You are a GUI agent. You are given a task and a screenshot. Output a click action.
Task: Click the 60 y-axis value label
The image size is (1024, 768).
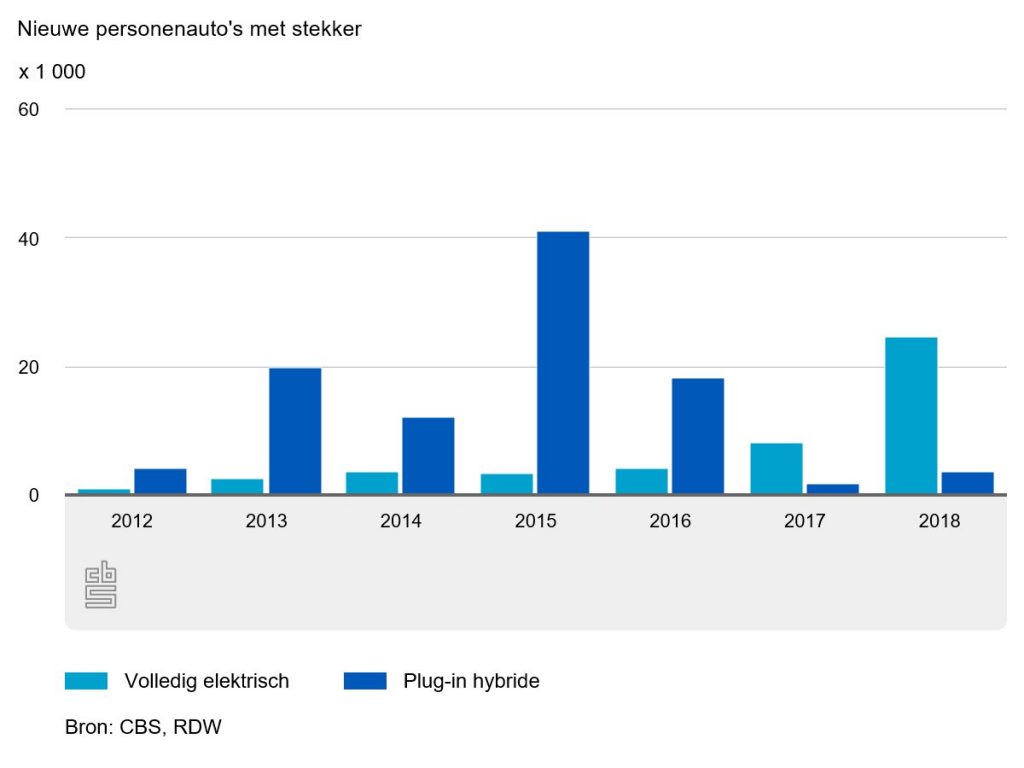29,109
